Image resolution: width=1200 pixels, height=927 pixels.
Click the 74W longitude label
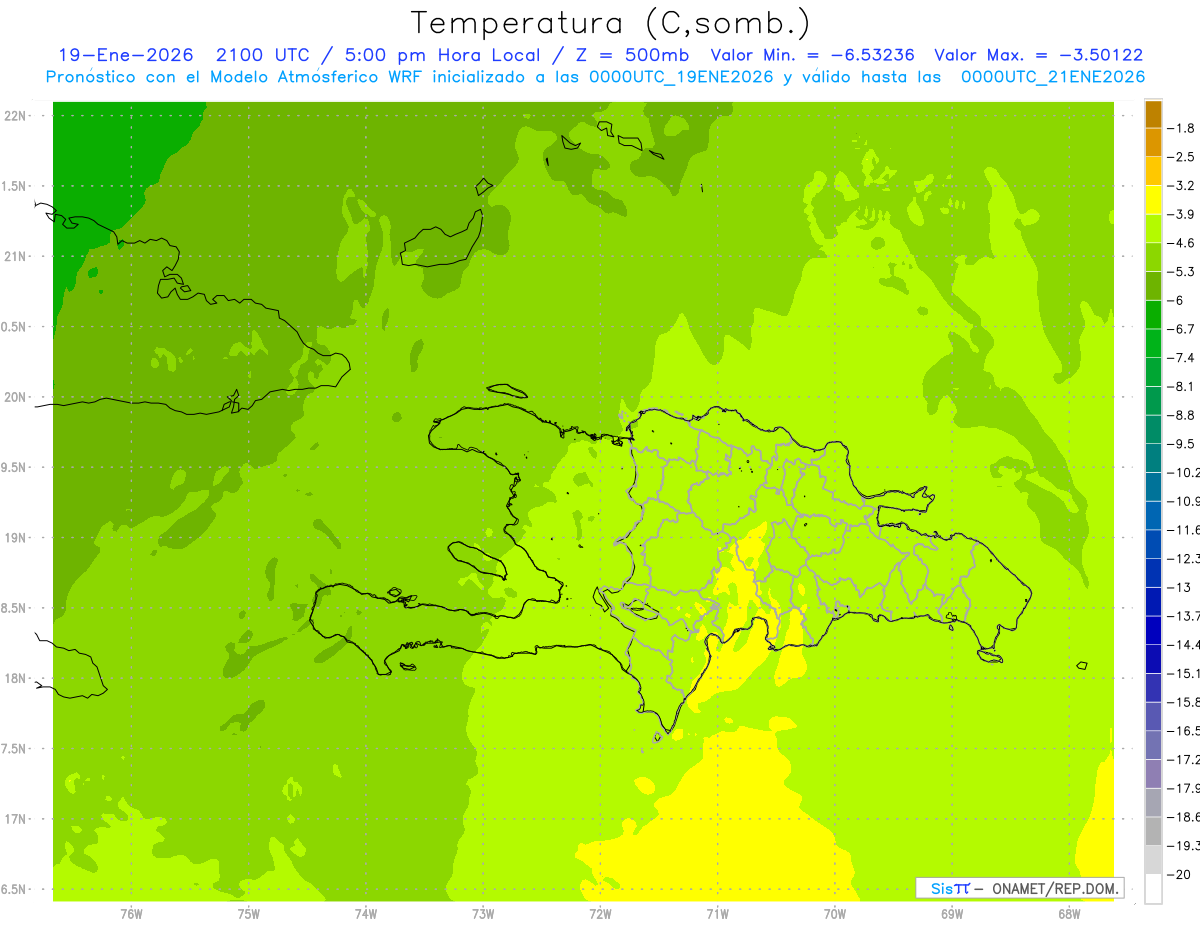365,913
